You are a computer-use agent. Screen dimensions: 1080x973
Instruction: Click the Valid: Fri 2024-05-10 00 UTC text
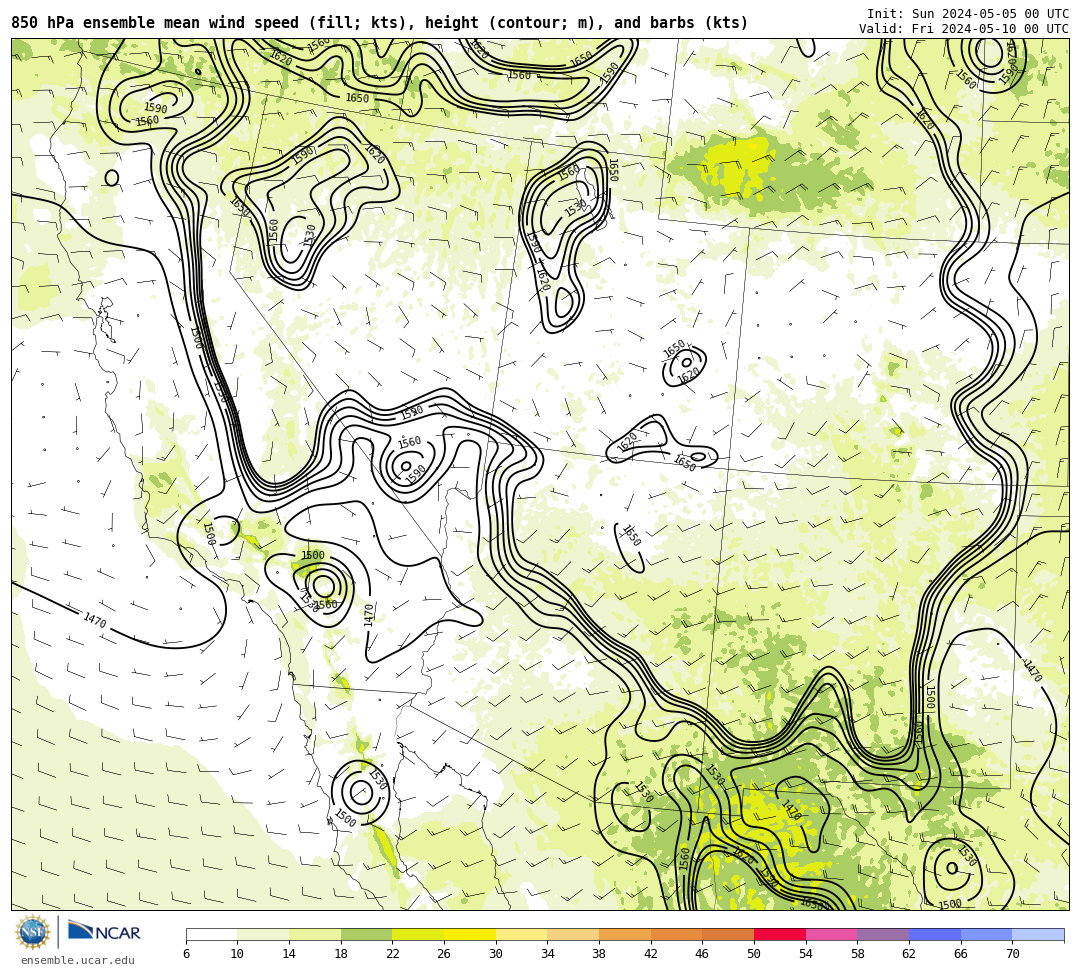coord(964,29)
